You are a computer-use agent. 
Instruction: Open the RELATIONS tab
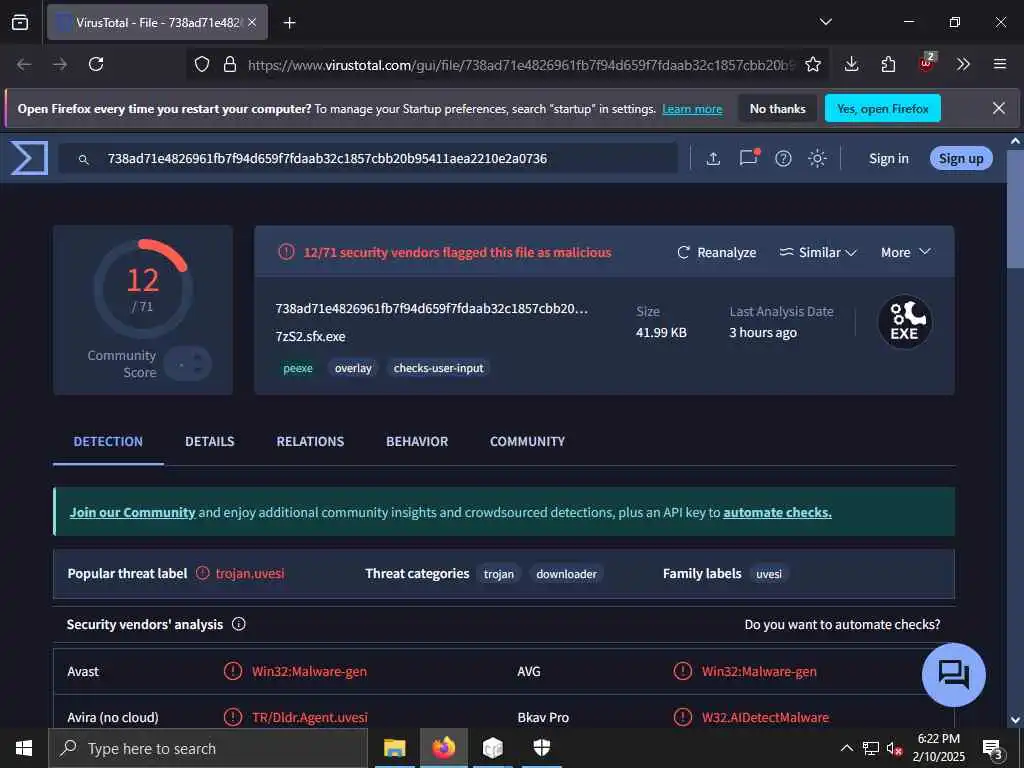coord(310,441)
